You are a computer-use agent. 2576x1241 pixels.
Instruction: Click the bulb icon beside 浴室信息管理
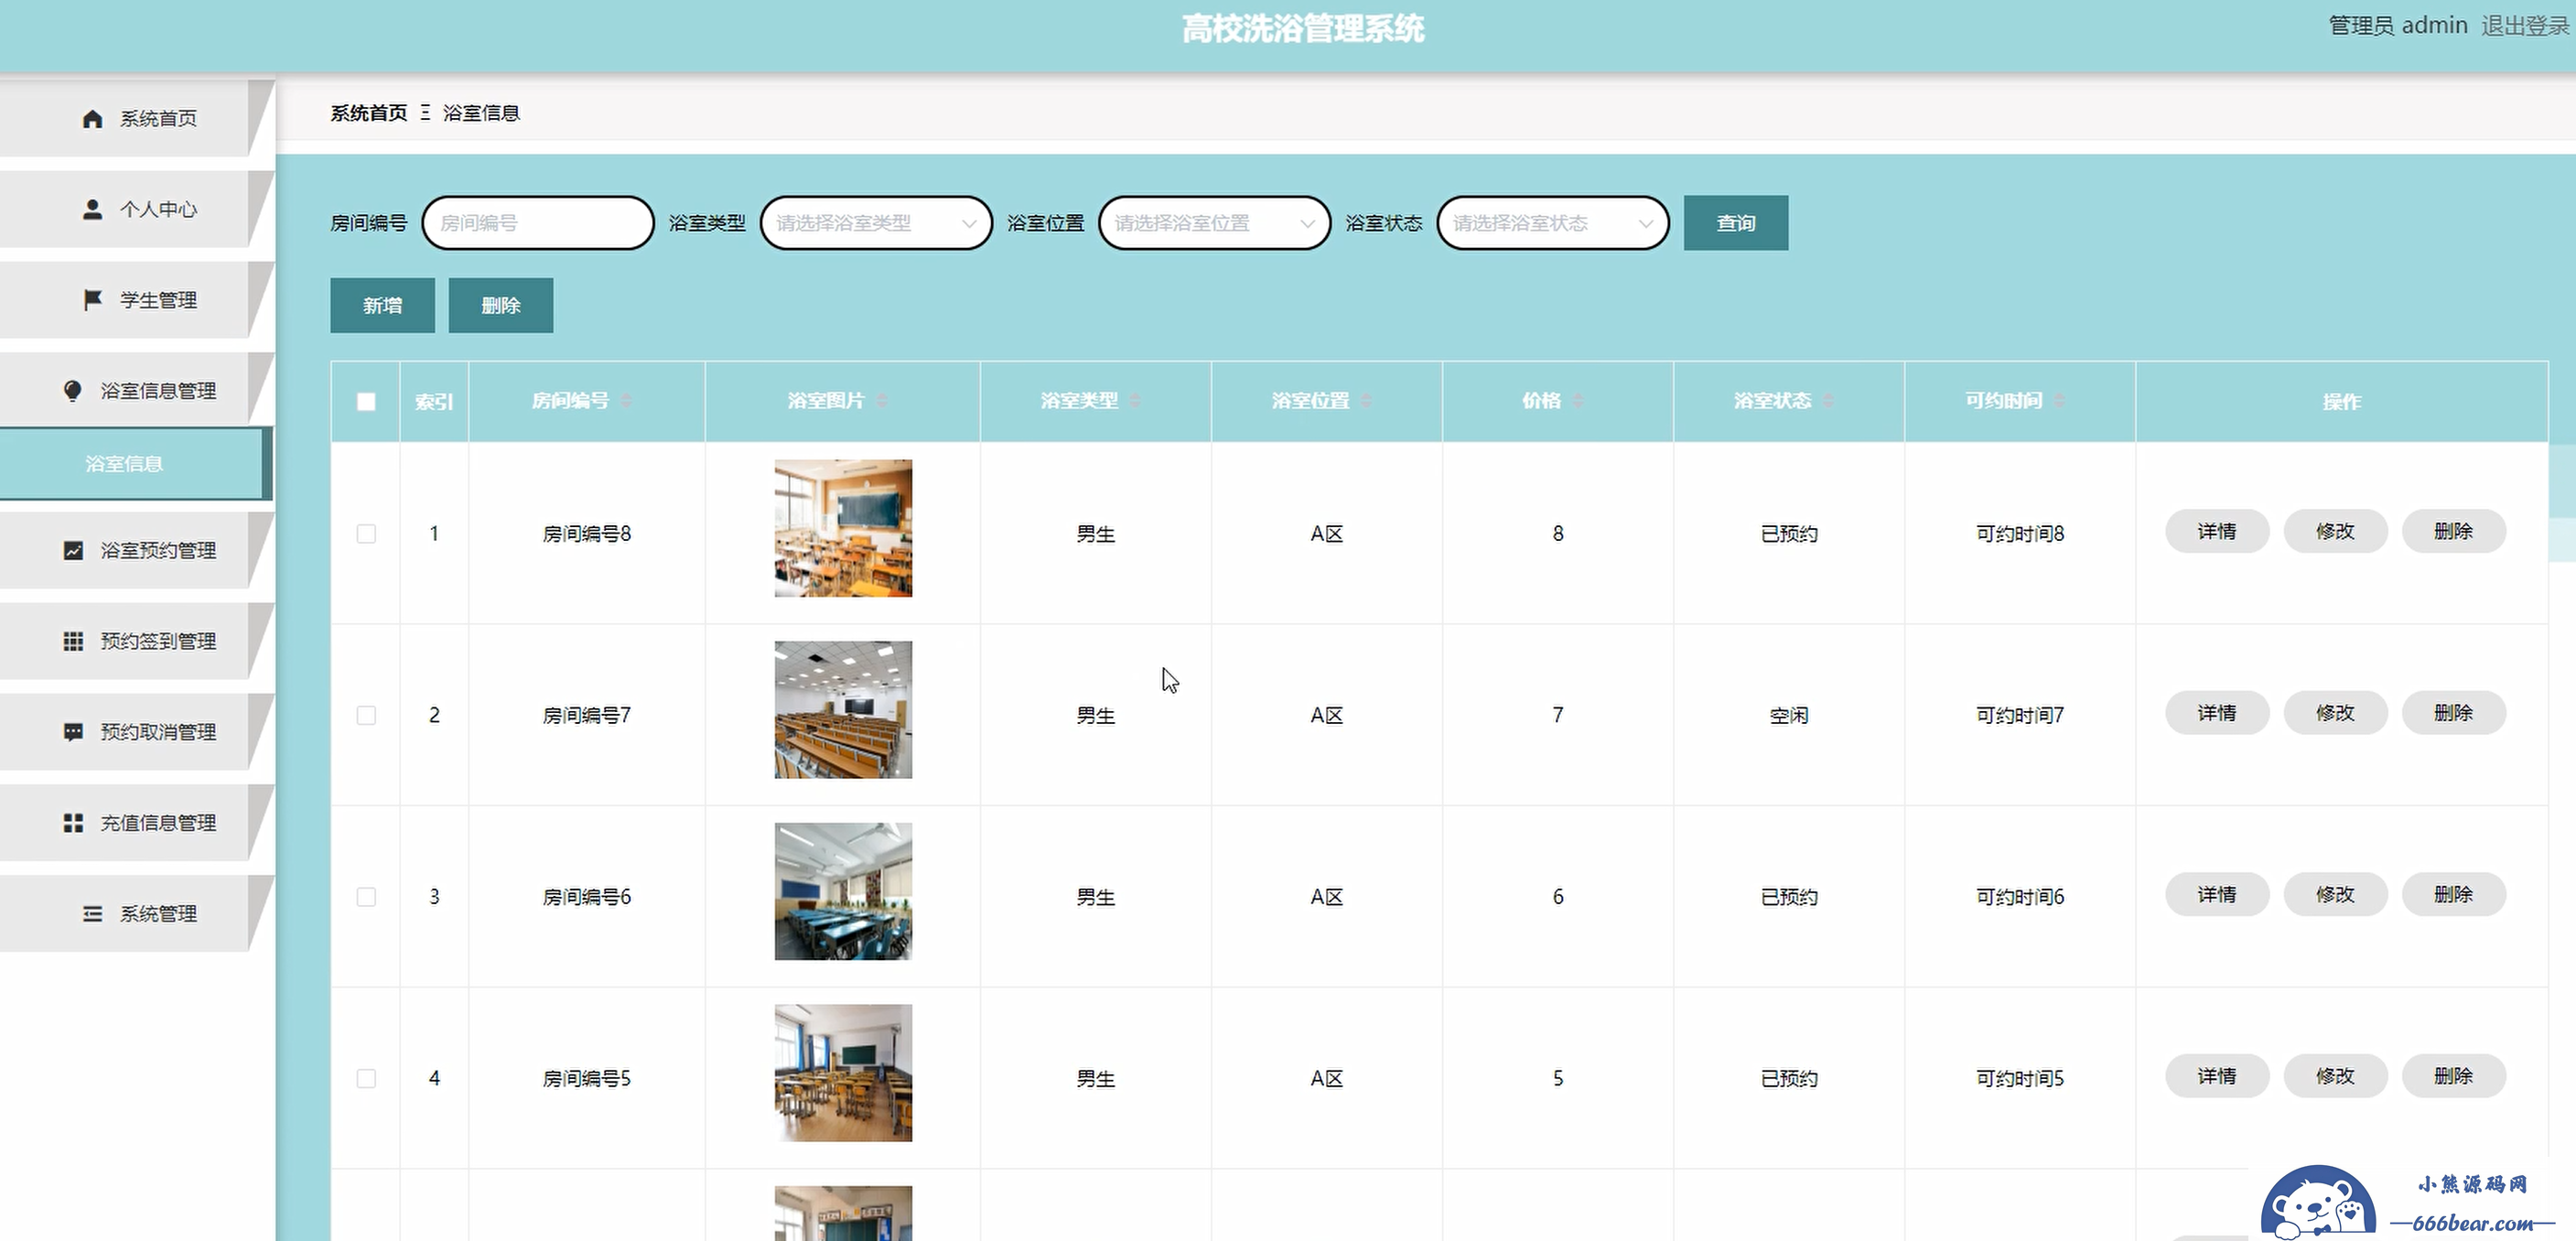pyautogui.click(x=73, y=391)
